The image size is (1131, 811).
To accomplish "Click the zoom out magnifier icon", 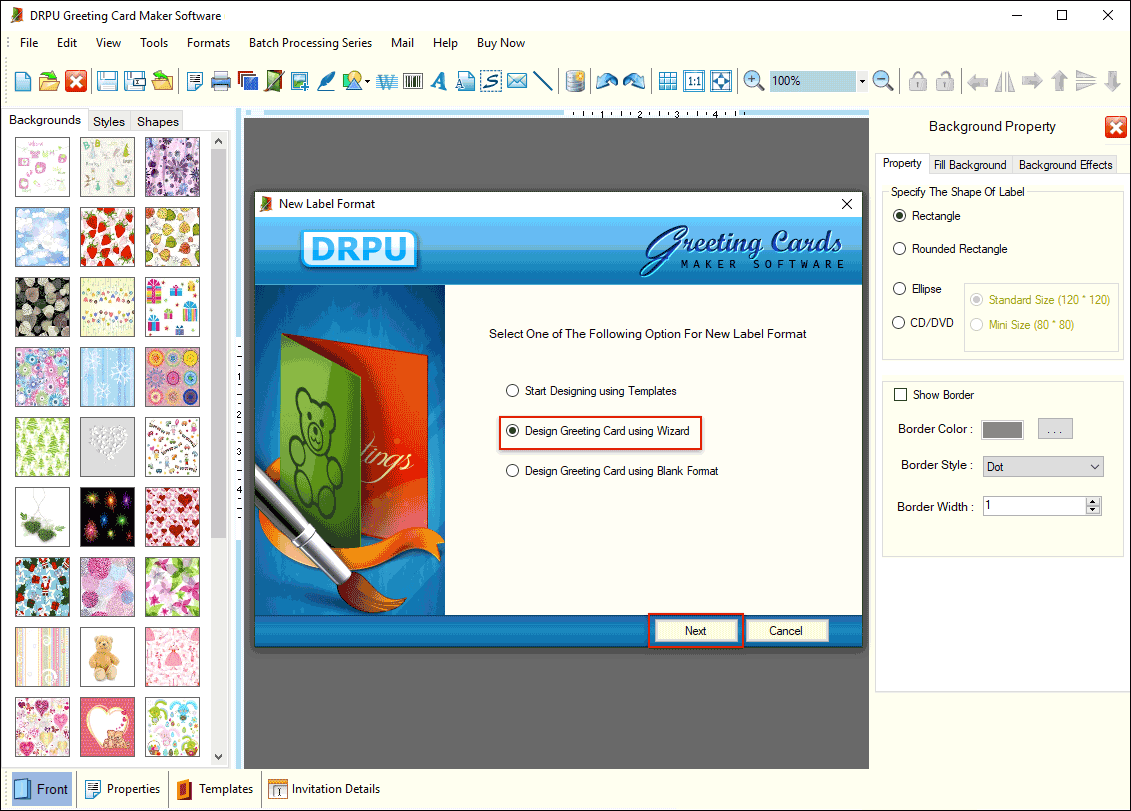I will [883, 81].
